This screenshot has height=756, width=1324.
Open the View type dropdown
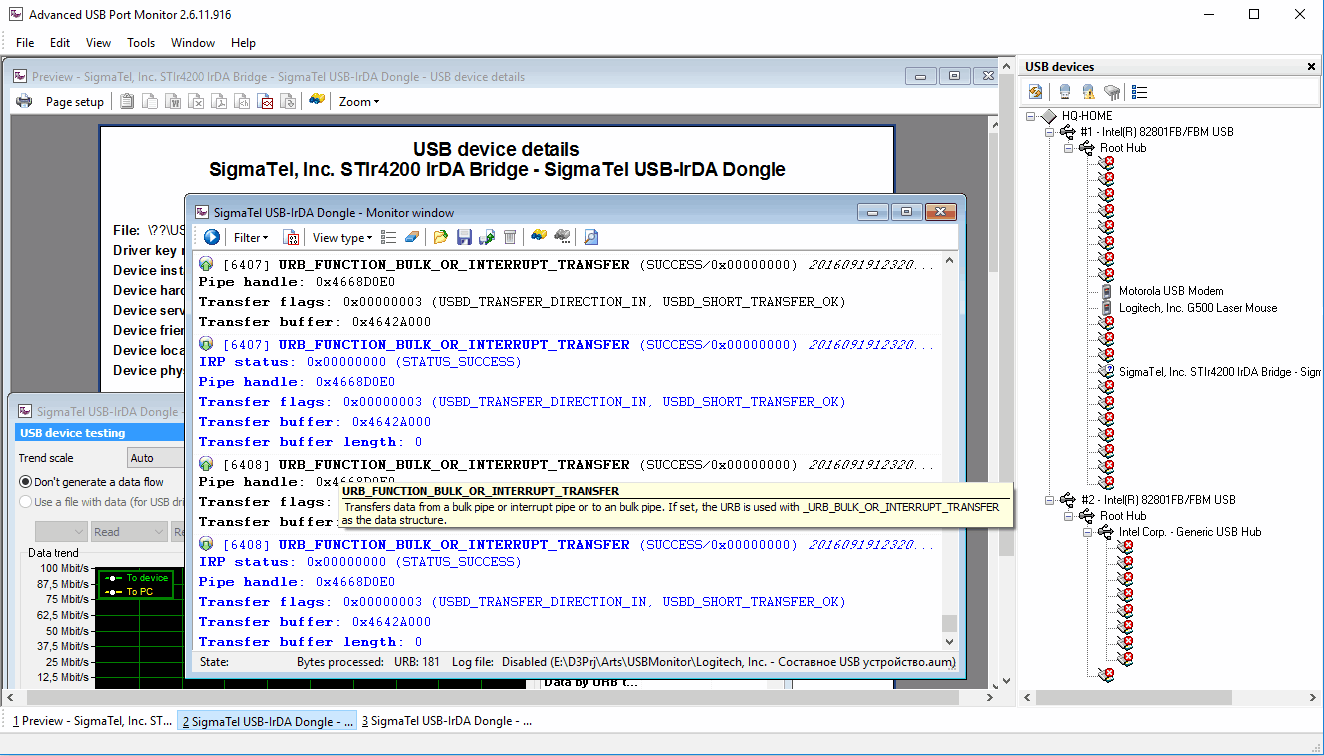tap(341, 238)
